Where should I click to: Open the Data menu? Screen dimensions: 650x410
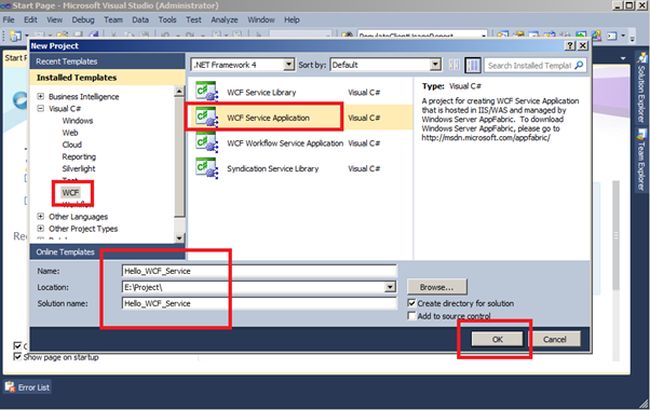pyautogui.click(x=141, y=19)
